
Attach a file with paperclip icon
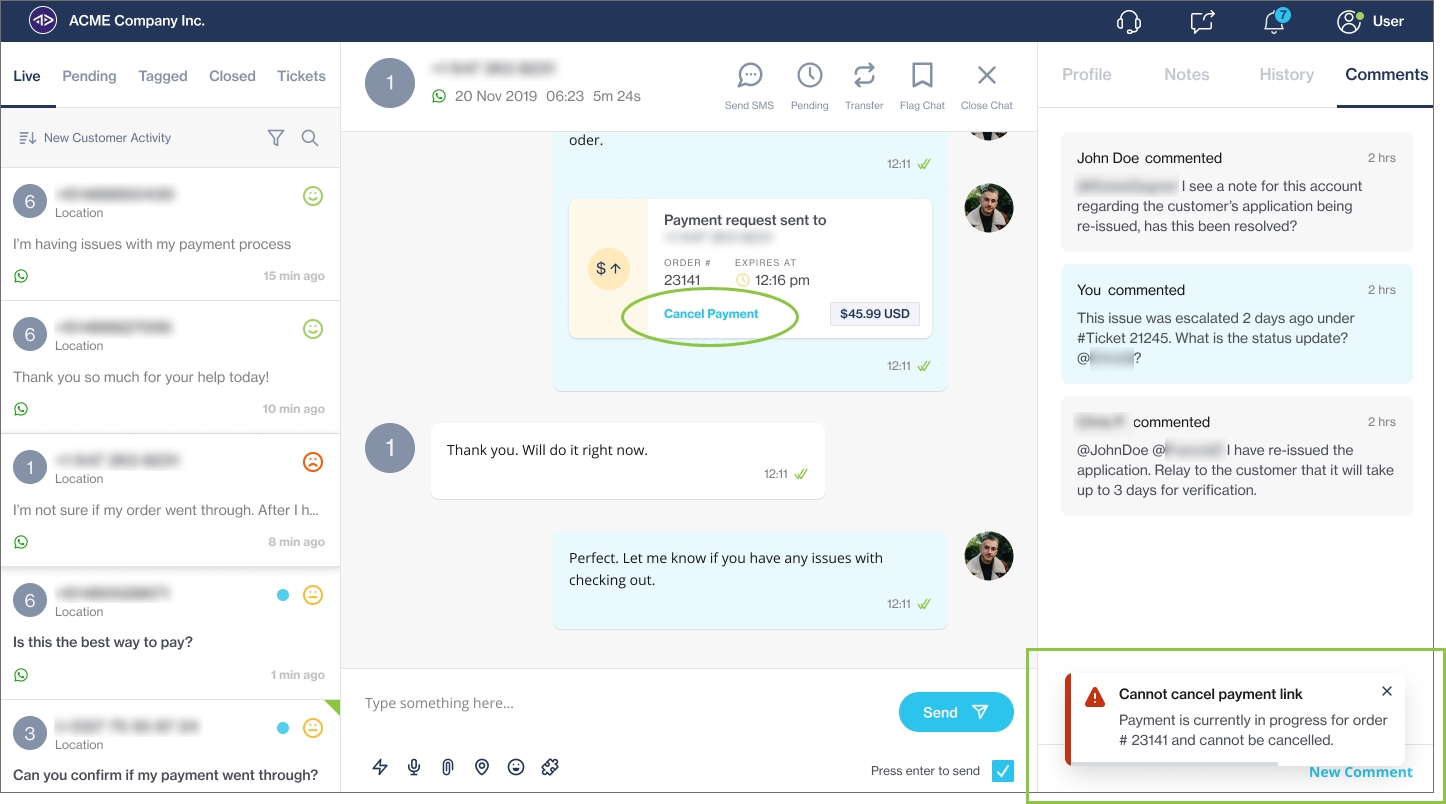(448, 767)
